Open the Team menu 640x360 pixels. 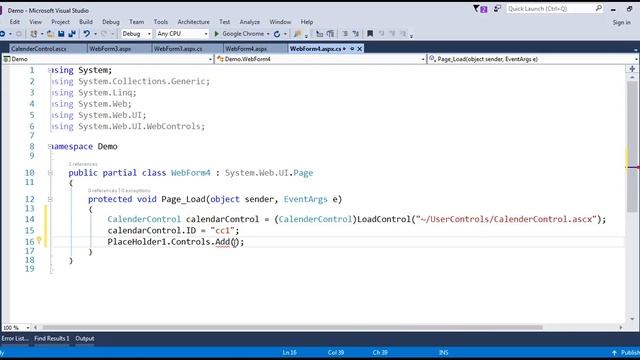(x=137, y=22)
